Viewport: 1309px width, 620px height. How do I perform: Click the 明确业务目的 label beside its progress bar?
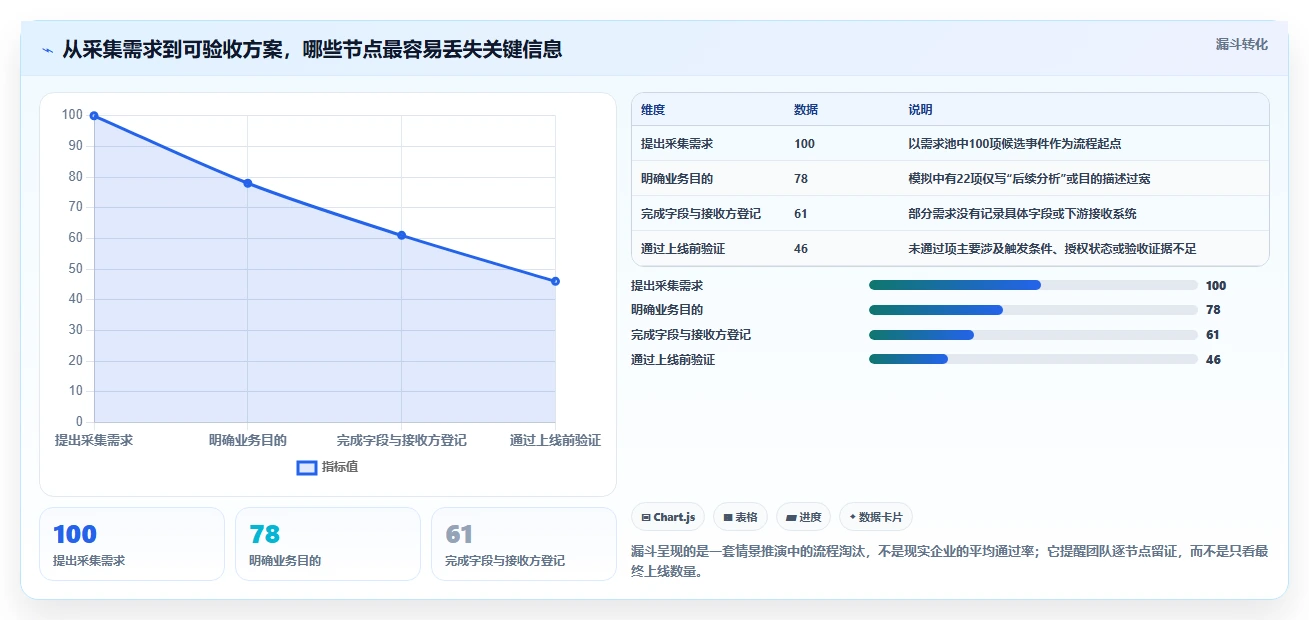pos(667,310)
